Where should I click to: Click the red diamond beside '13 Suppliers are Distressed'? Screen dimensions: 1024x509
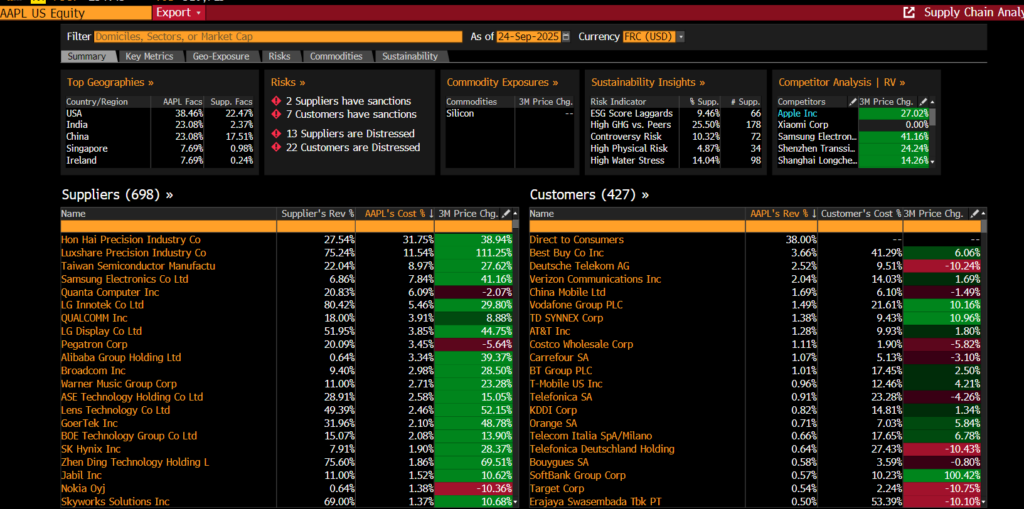[276, 133]
